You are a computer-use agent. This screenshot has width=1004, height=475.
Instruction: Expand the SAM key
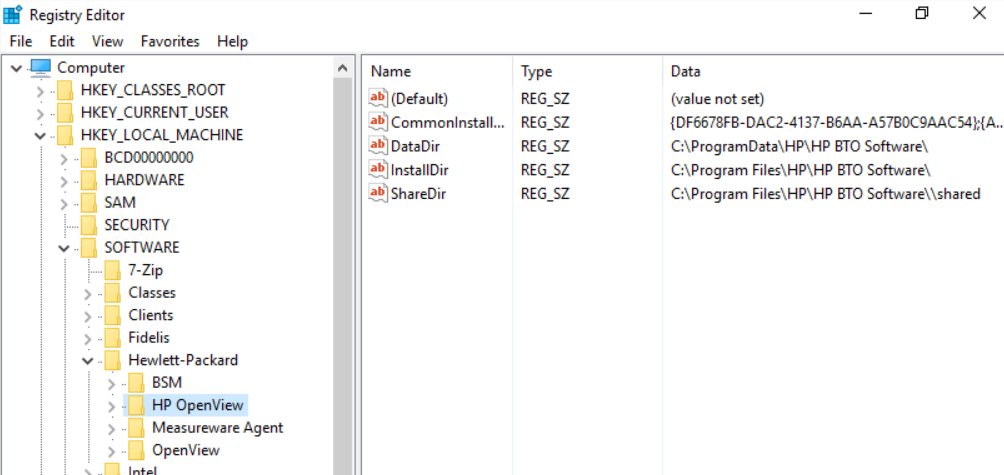pos(64,203)
